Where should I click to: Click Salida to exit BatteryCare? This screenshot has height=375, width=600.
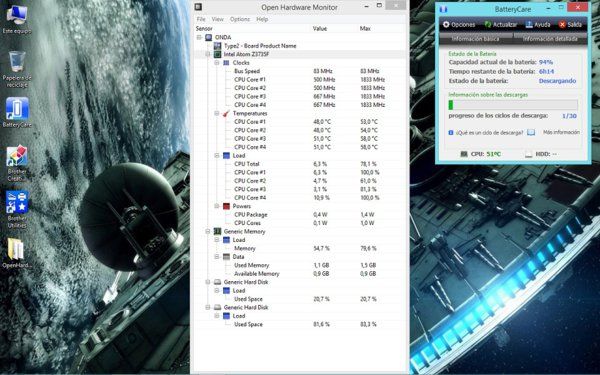point(570,24)
